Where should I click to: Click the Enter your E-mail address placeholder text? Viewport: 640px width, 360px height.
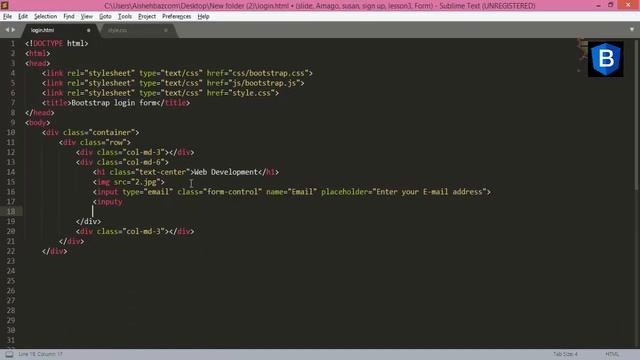point(429,192)
